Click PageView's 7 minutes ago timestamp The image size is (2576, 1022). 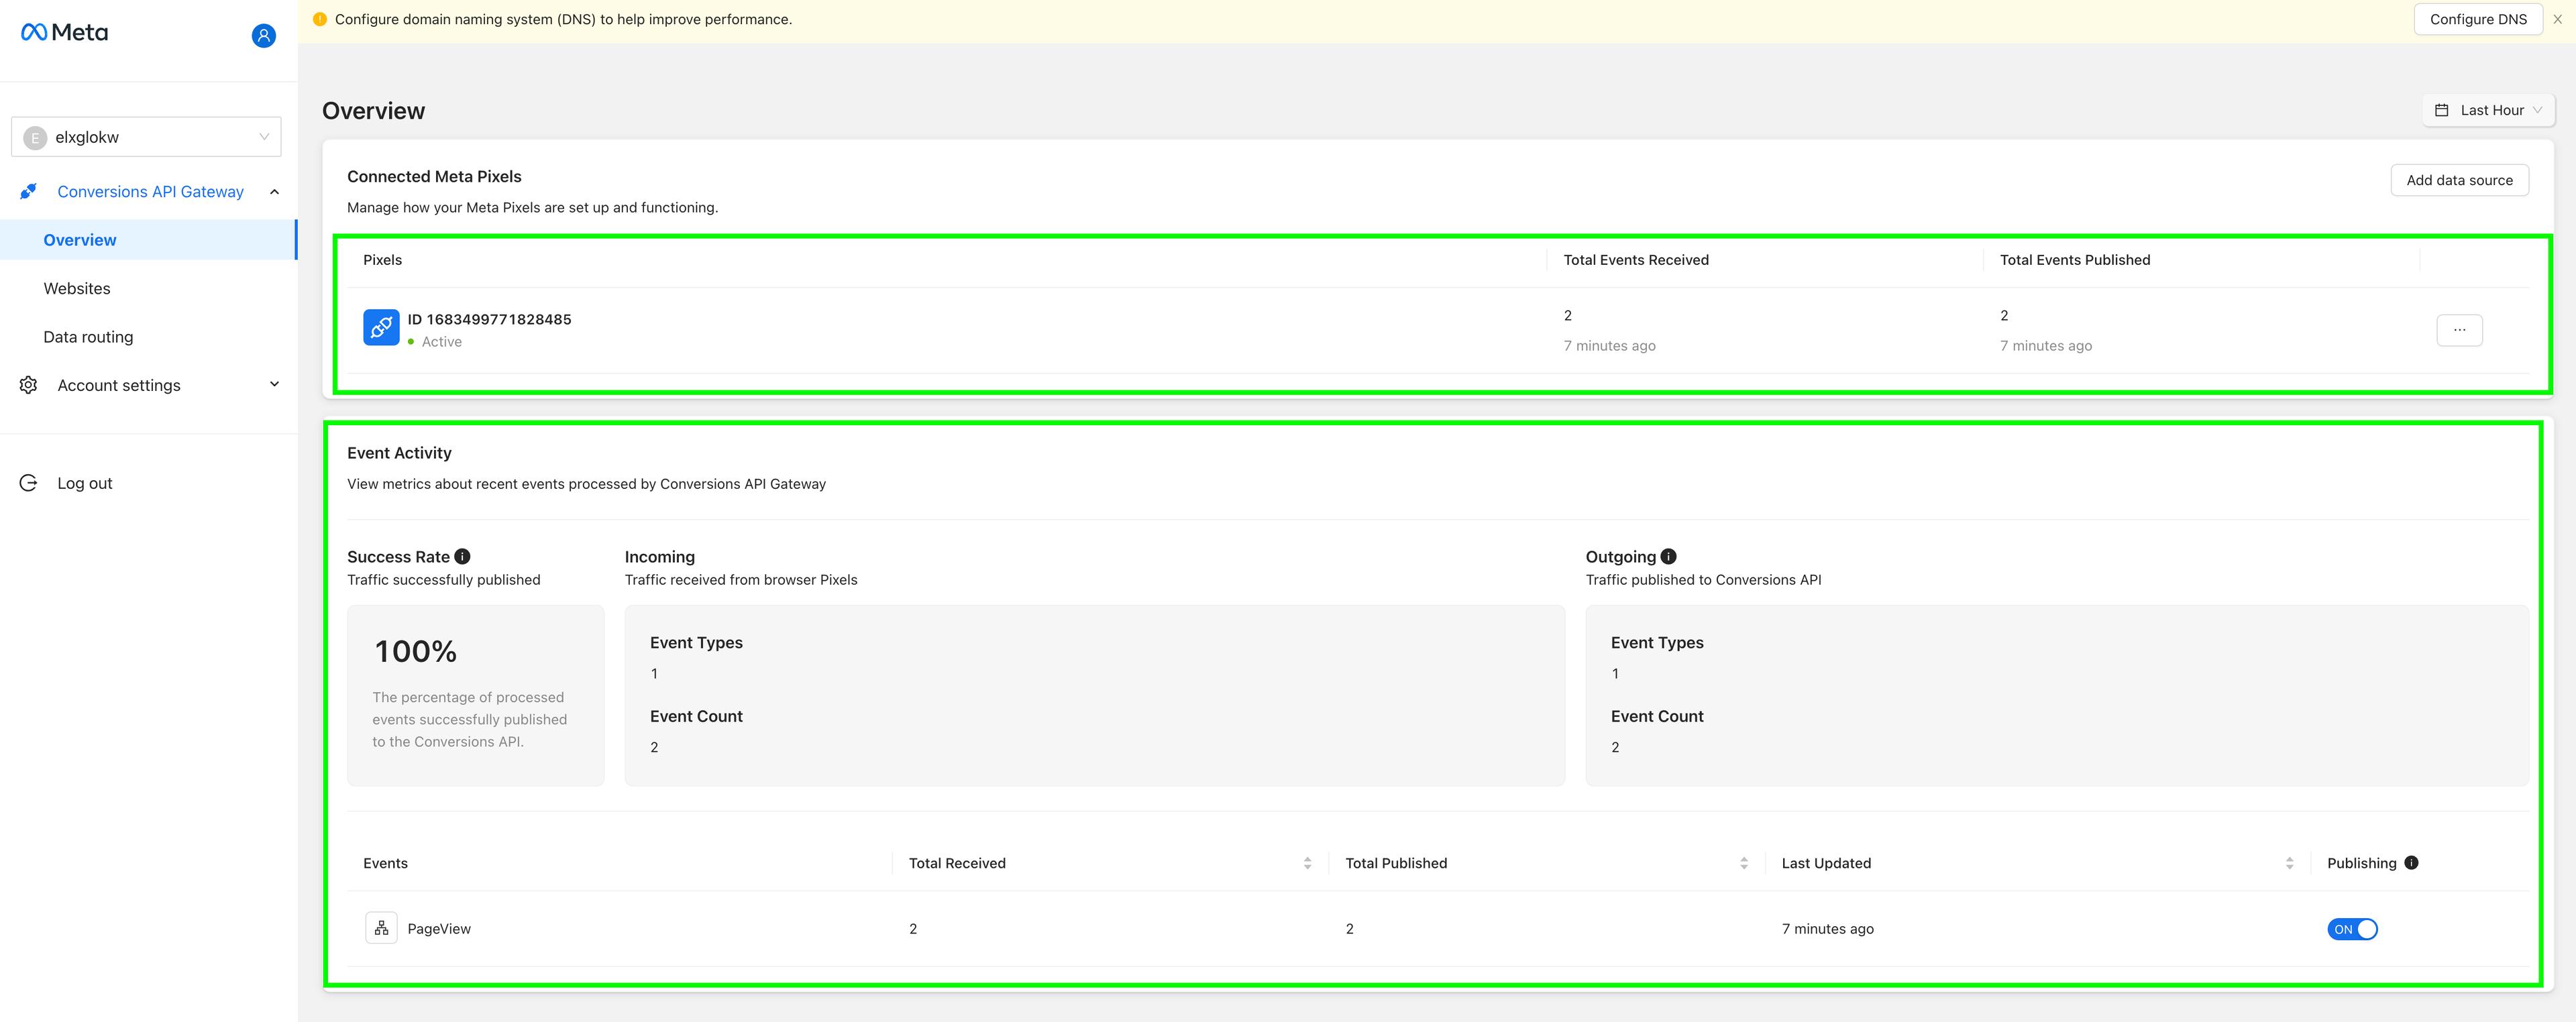tap(1827, 929)
